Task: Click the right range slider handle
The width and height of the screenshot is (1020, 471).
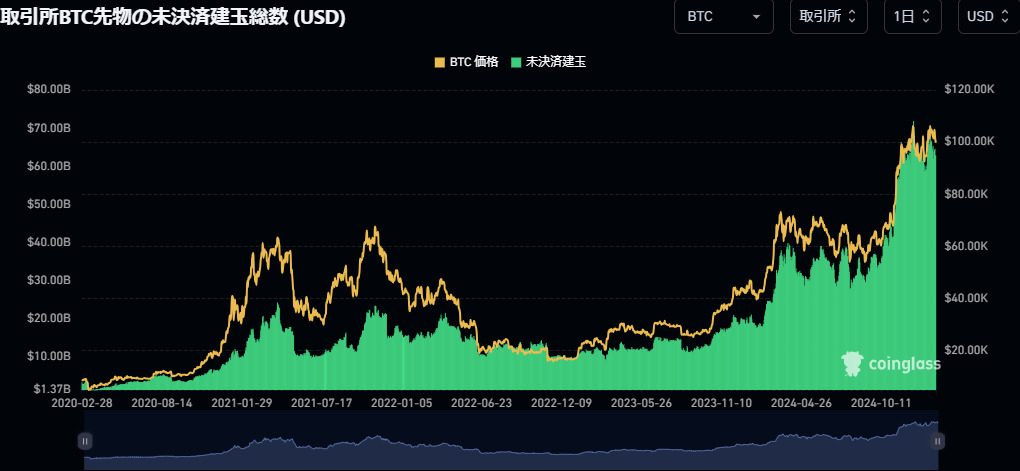Action: [x=937, y=441]
